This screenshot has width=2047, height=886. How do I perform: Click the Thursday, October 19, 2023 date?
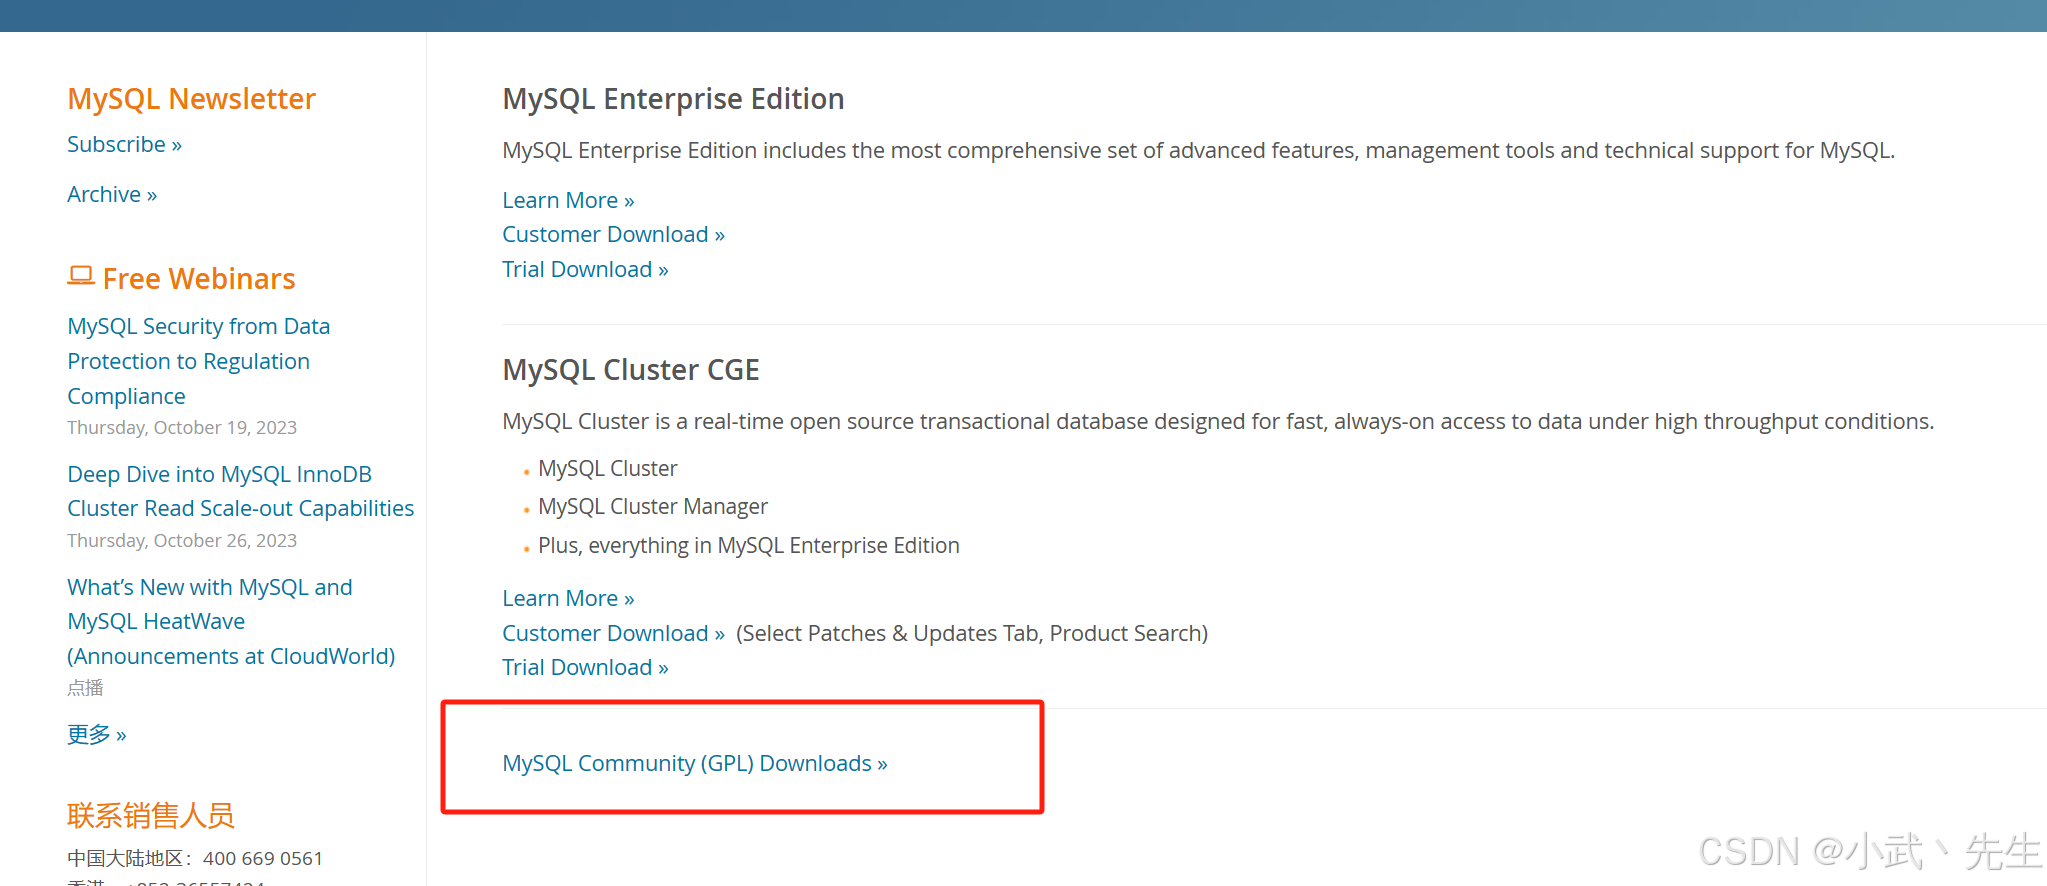(x=182, y=428)
